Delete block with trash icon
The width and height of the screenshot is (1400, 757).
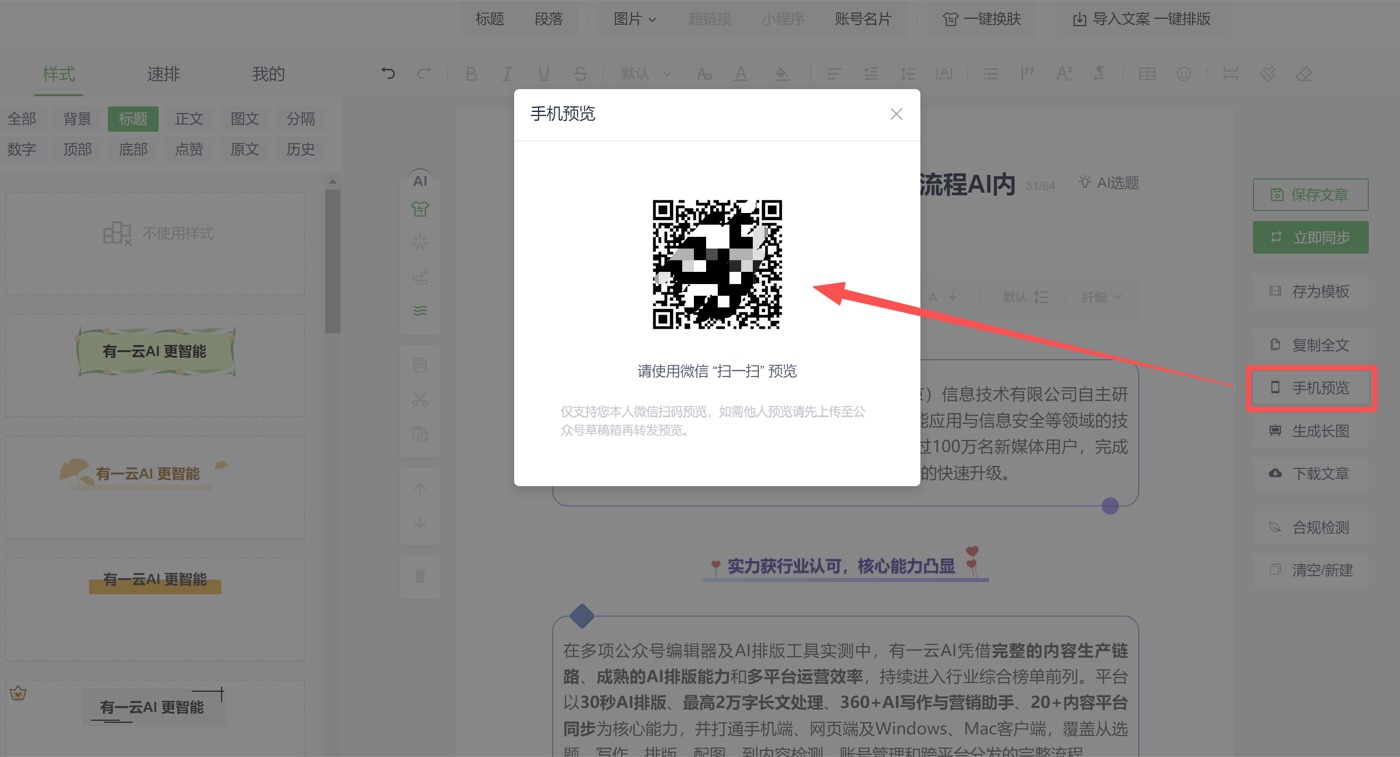click(420, 576)
